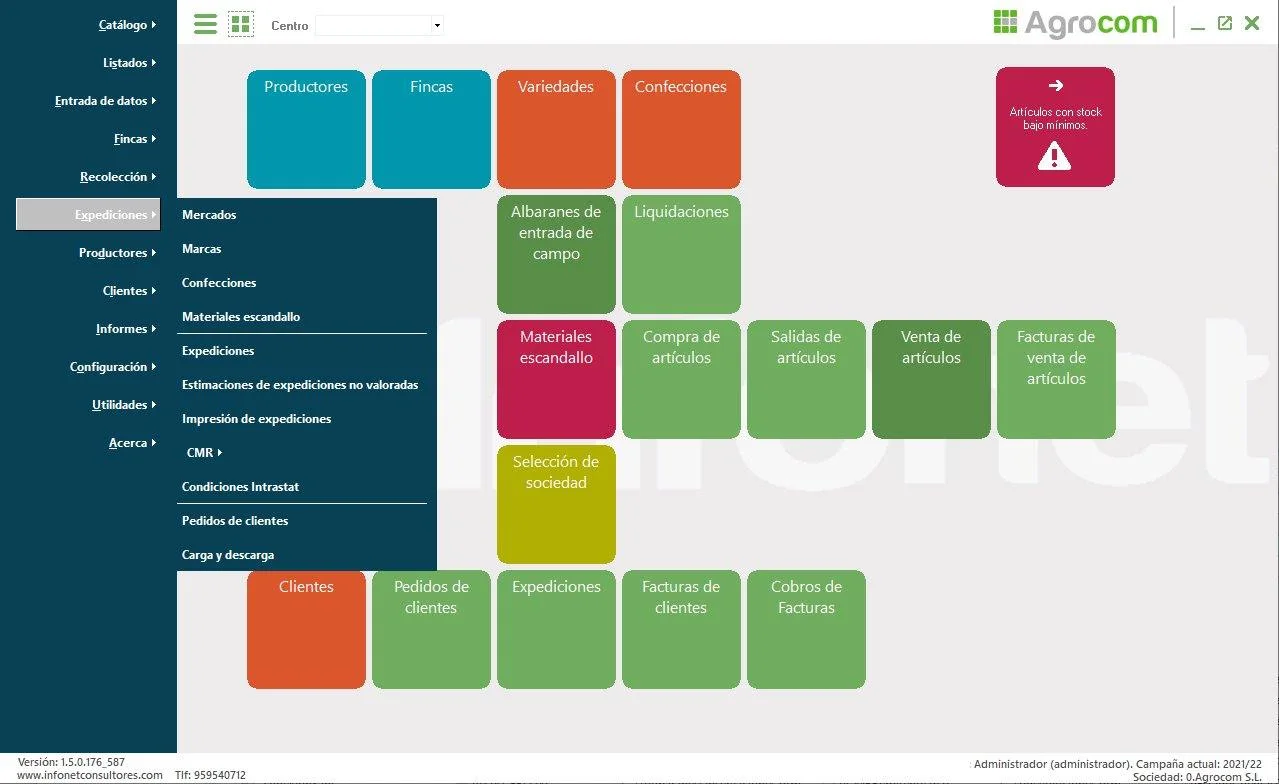Open the Variedades tile
This screenshot has width=1279, height=784.
tap(556, 129)
